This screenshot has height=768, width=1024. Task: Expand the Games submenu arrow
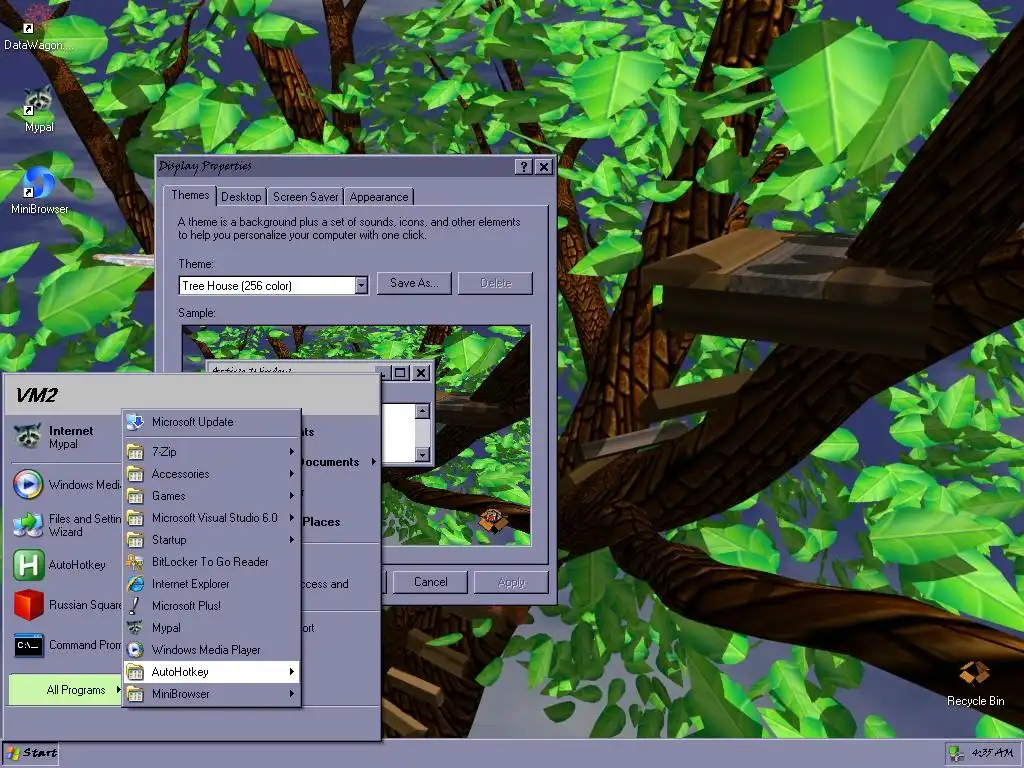[x=292, y=496]
